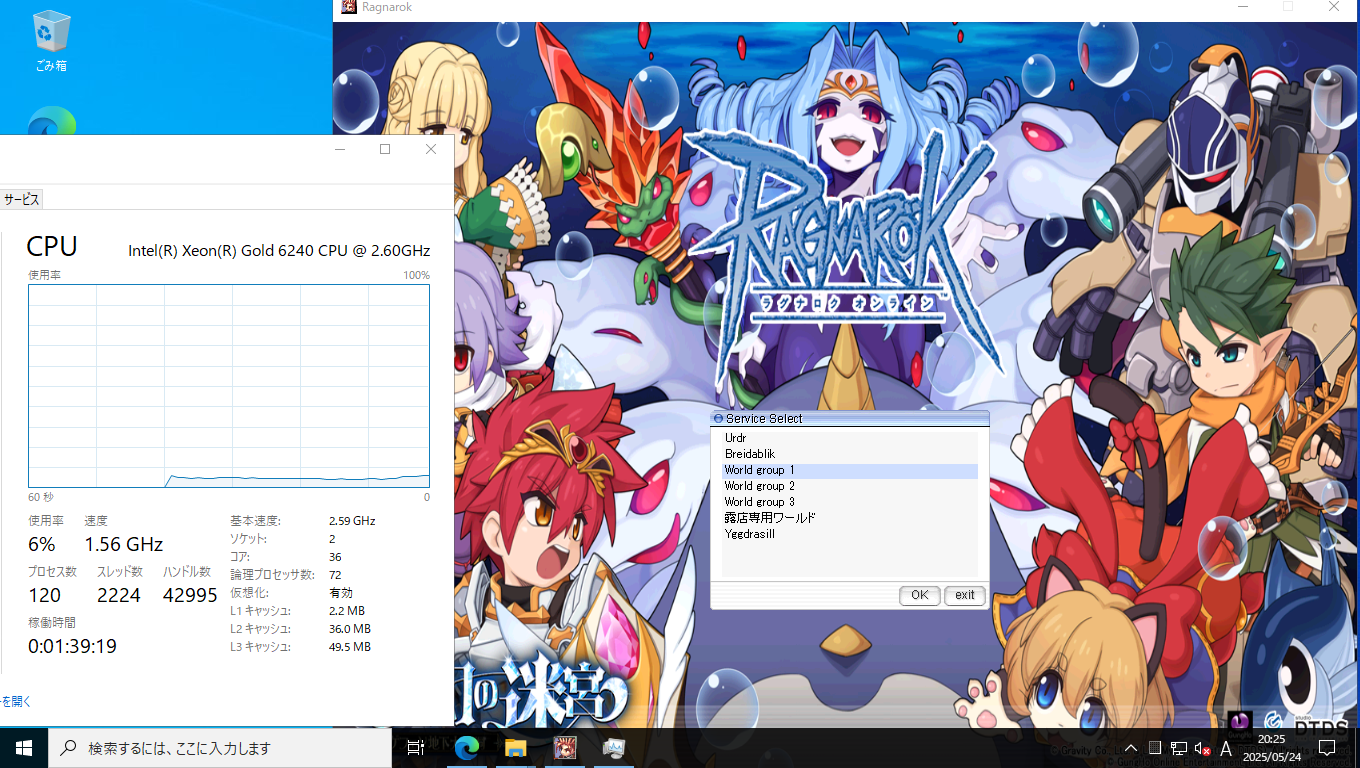Click the IME input mode A indicator
The height and width of the screenshot is (768, 1360).
(1226, 748)
